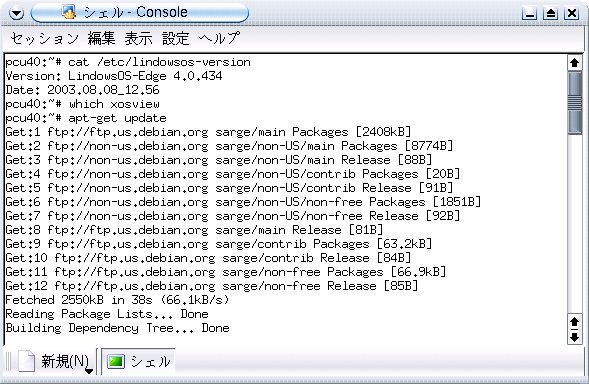Click the 'Get:10' sarge/contrib Release line
589x384 pixels.
[208, 258]
